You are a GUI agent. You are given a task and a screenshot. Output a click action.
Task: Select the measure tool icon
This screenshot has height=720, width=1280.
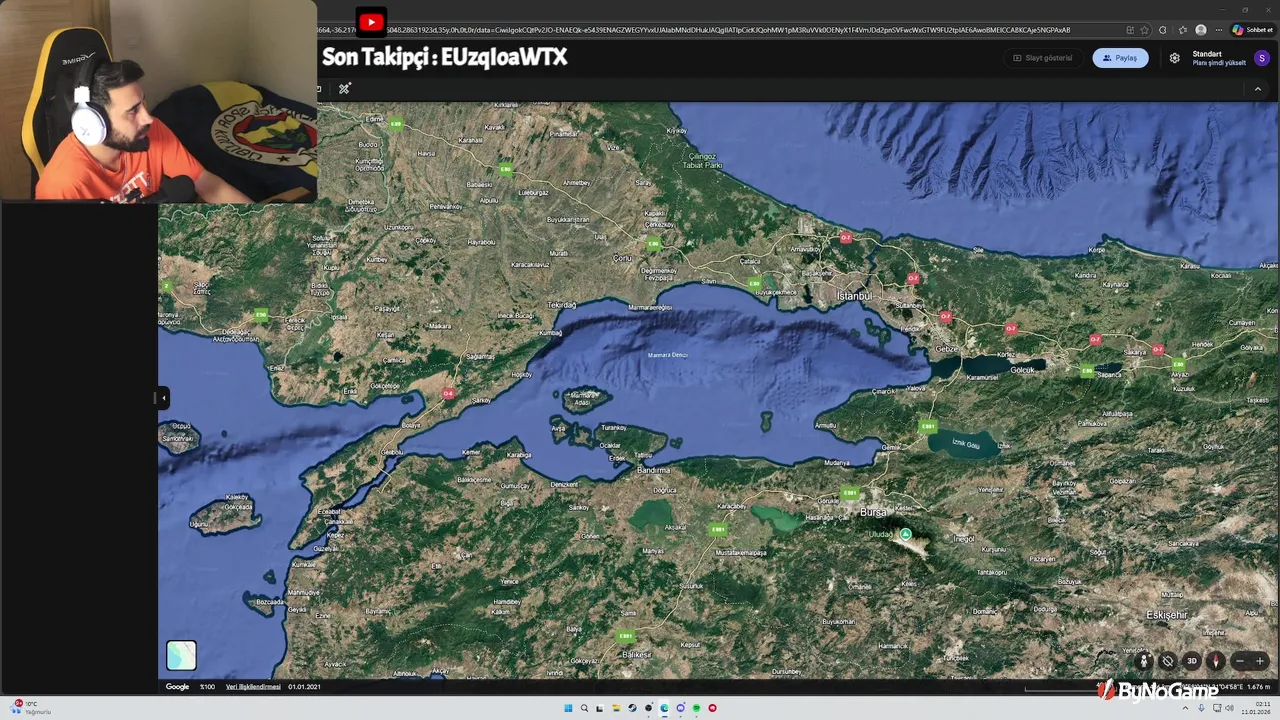click(344, 89)
